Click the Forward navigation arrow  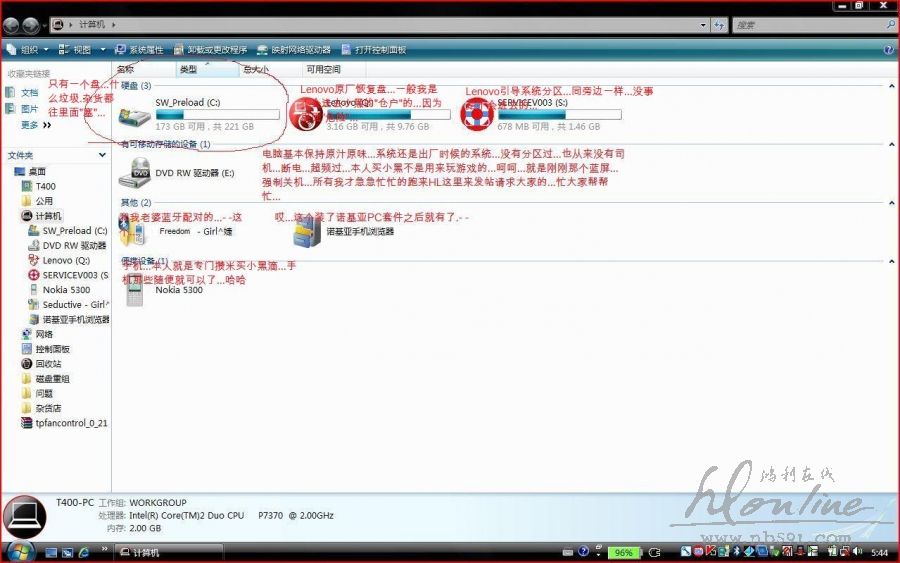30,25
